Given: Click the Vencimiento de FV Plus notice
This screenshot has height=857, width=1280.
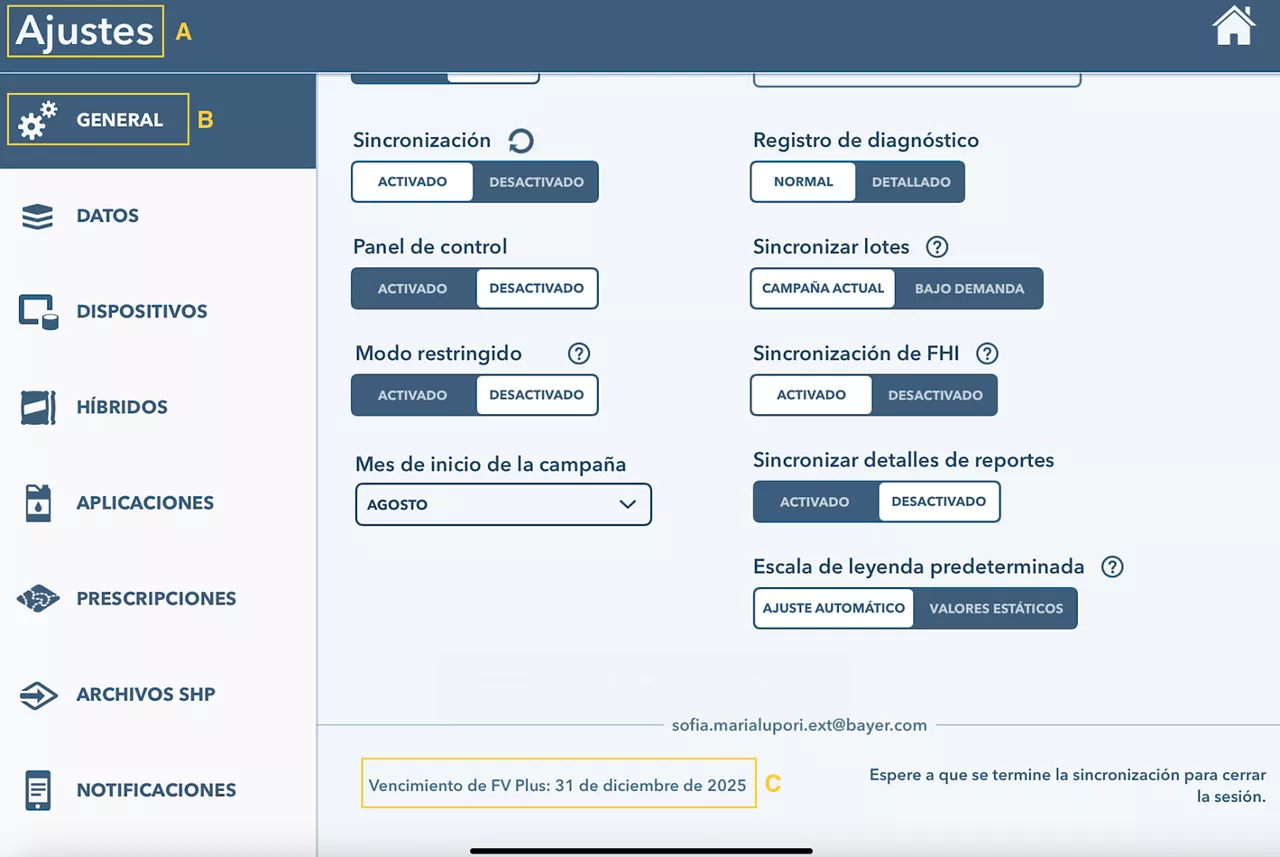Looking at the screenshot, I should [x=558, y=784].
